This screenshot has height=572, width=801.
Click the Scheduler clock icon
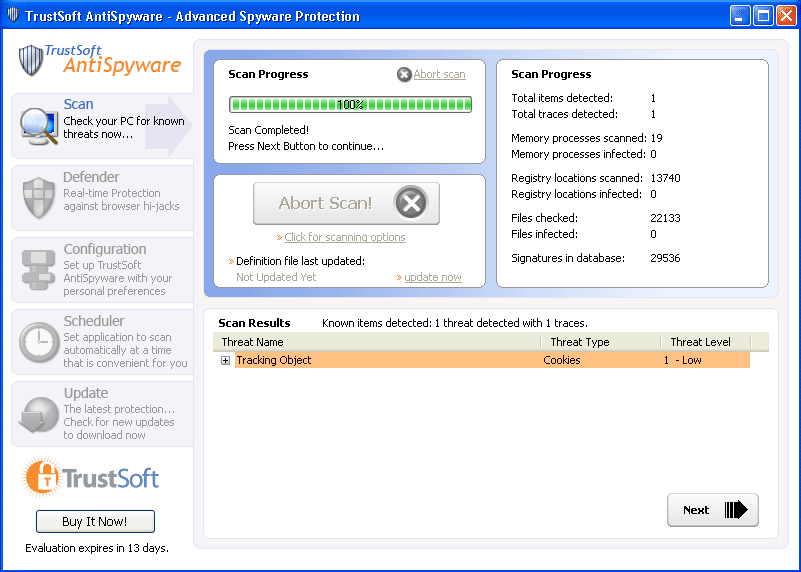tap(38, 342)
